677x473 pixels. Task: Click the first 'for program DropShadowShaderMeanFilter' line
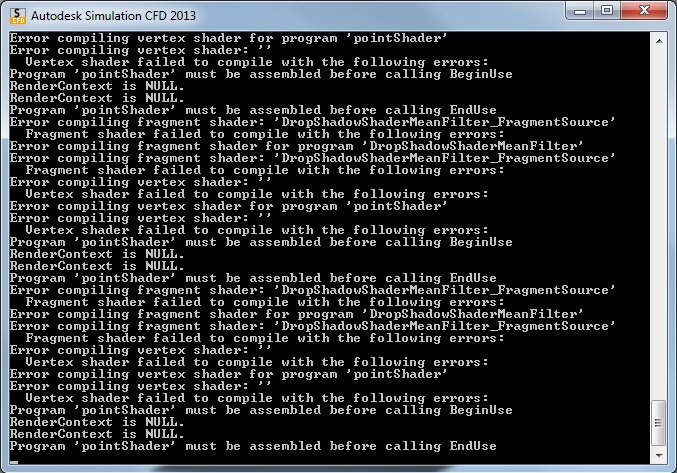[297, 146]
